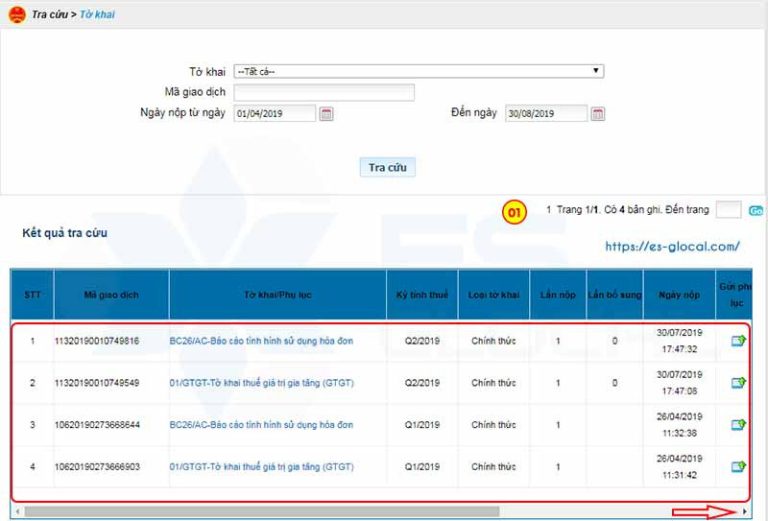Open BC26/AC report for Q1/2019
Image resolution: width=768 pixels, height=521 pixels.
point(261,425)
